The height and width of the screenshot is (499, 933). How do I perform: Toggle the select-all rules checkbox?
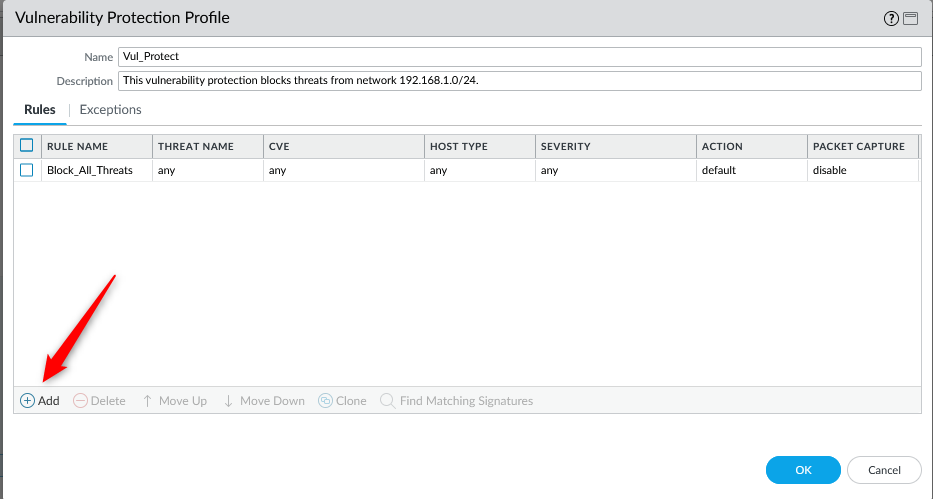coord(27,146)
